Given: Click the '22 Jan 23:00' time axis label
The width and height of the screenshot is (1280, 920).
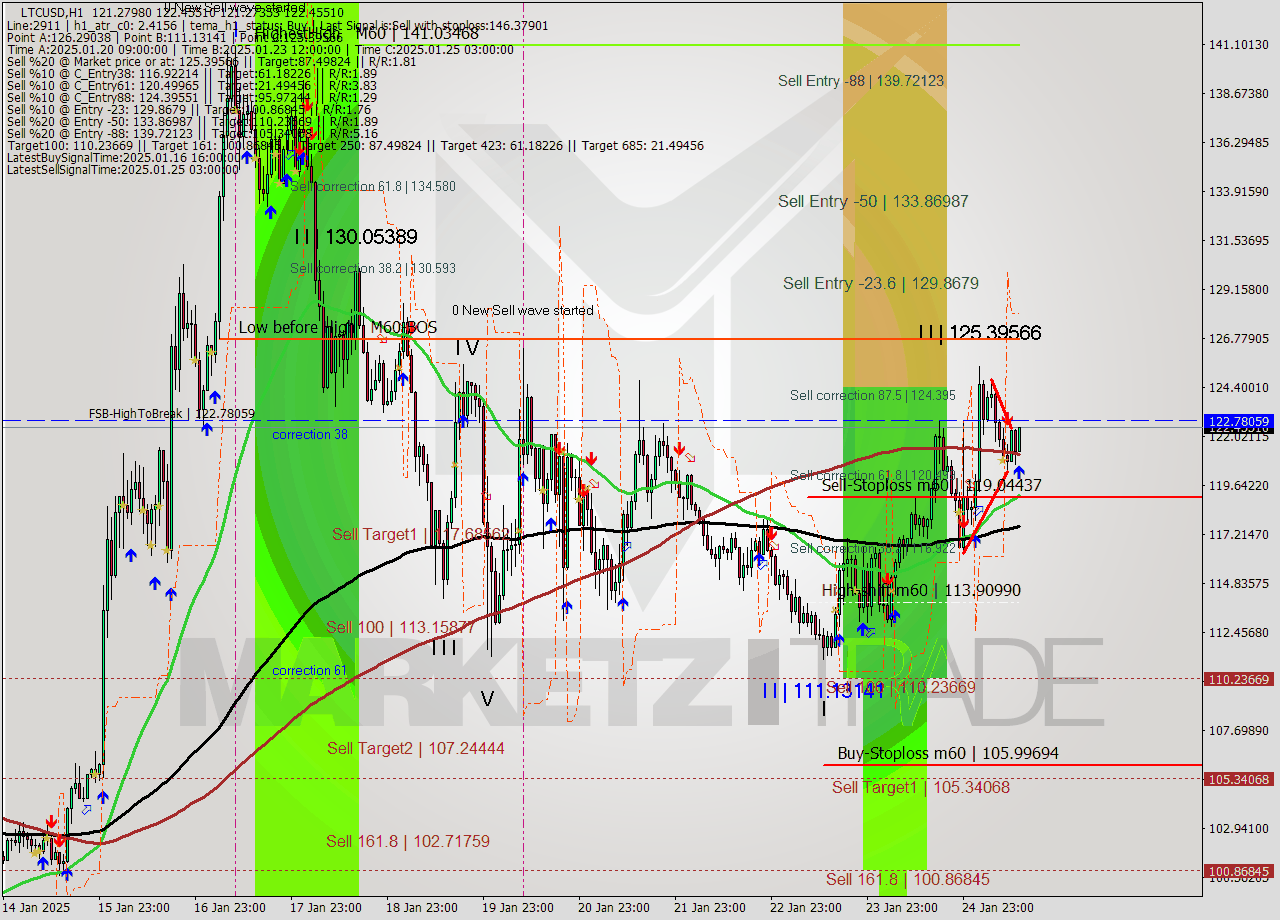Looking at the screenshot, I should [x=805, y=908].
